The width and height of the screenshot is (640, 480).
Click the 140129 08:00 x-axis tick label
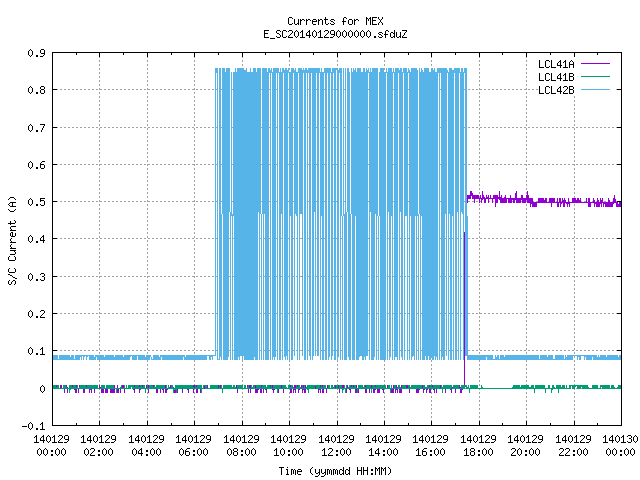coord(241,446)
